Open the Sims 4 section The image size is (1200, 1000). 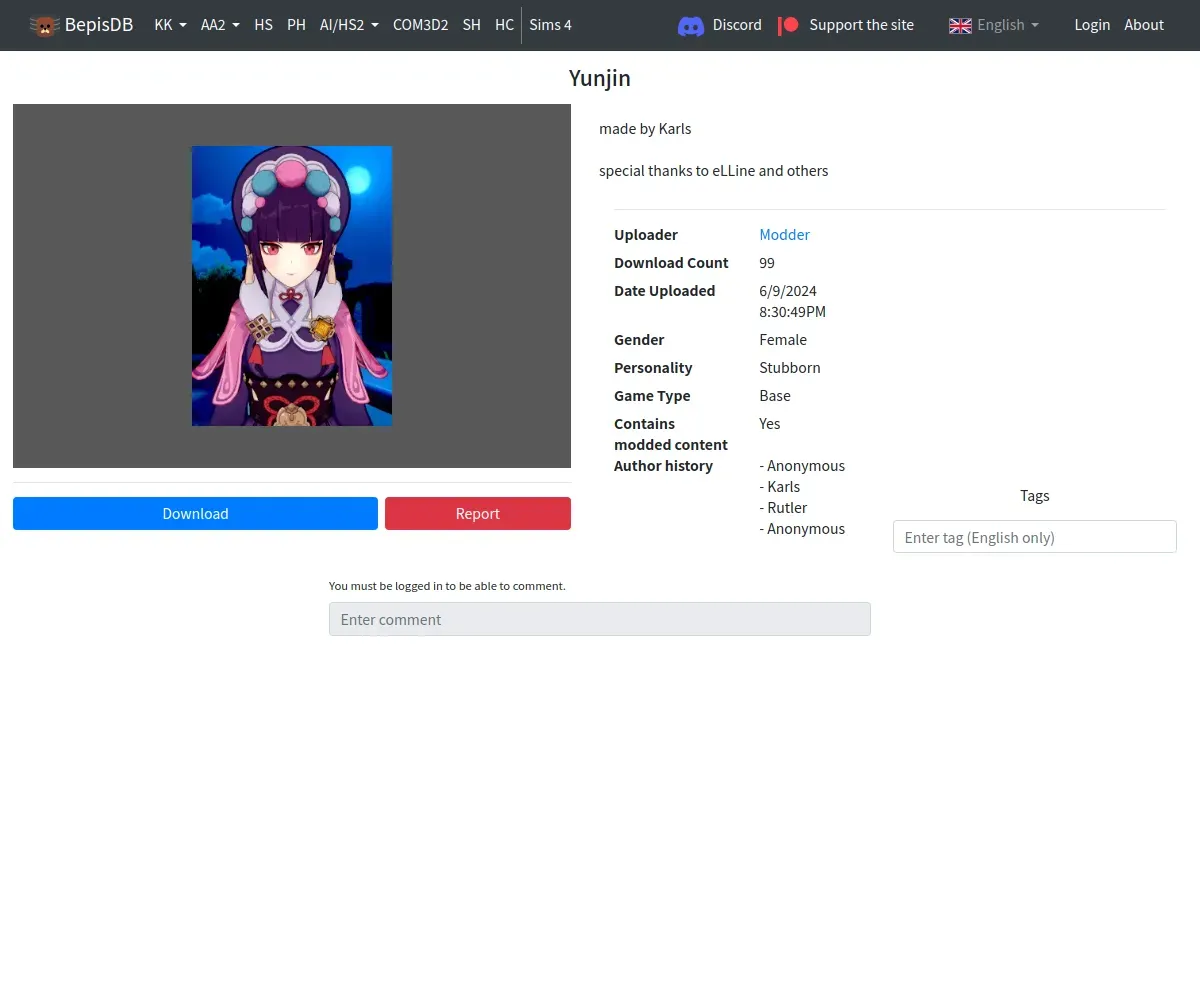click(550, 25)
